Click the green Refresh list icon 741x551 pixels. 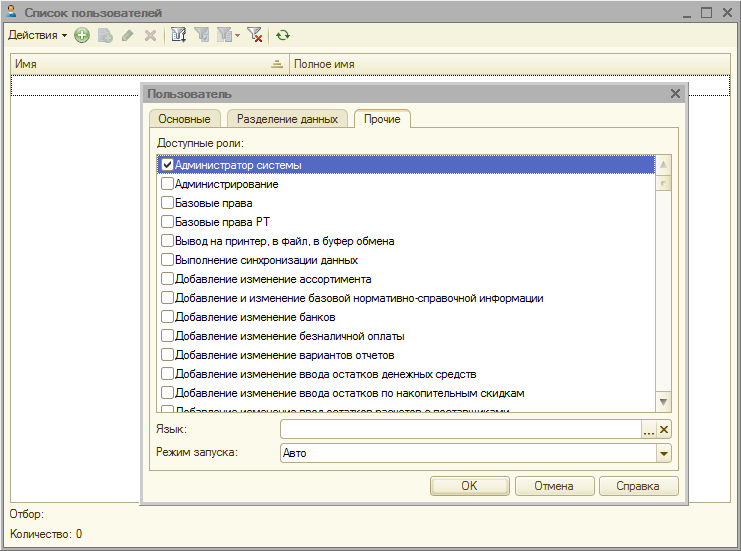pos(283,35)
